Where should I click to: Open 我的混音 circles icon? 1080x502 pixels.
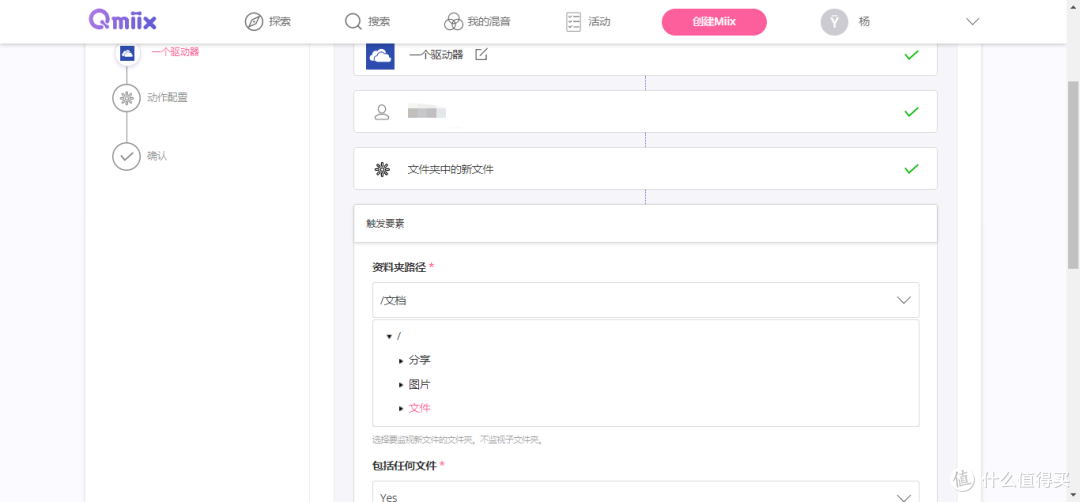pos(453,22)
